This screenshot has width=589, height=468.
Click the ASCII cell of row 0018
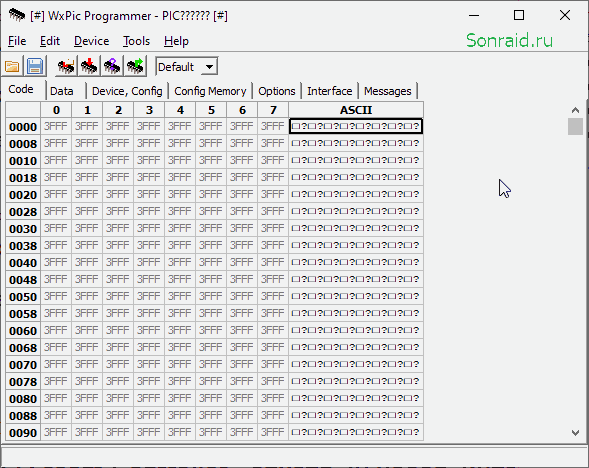(x=356, y=177)
